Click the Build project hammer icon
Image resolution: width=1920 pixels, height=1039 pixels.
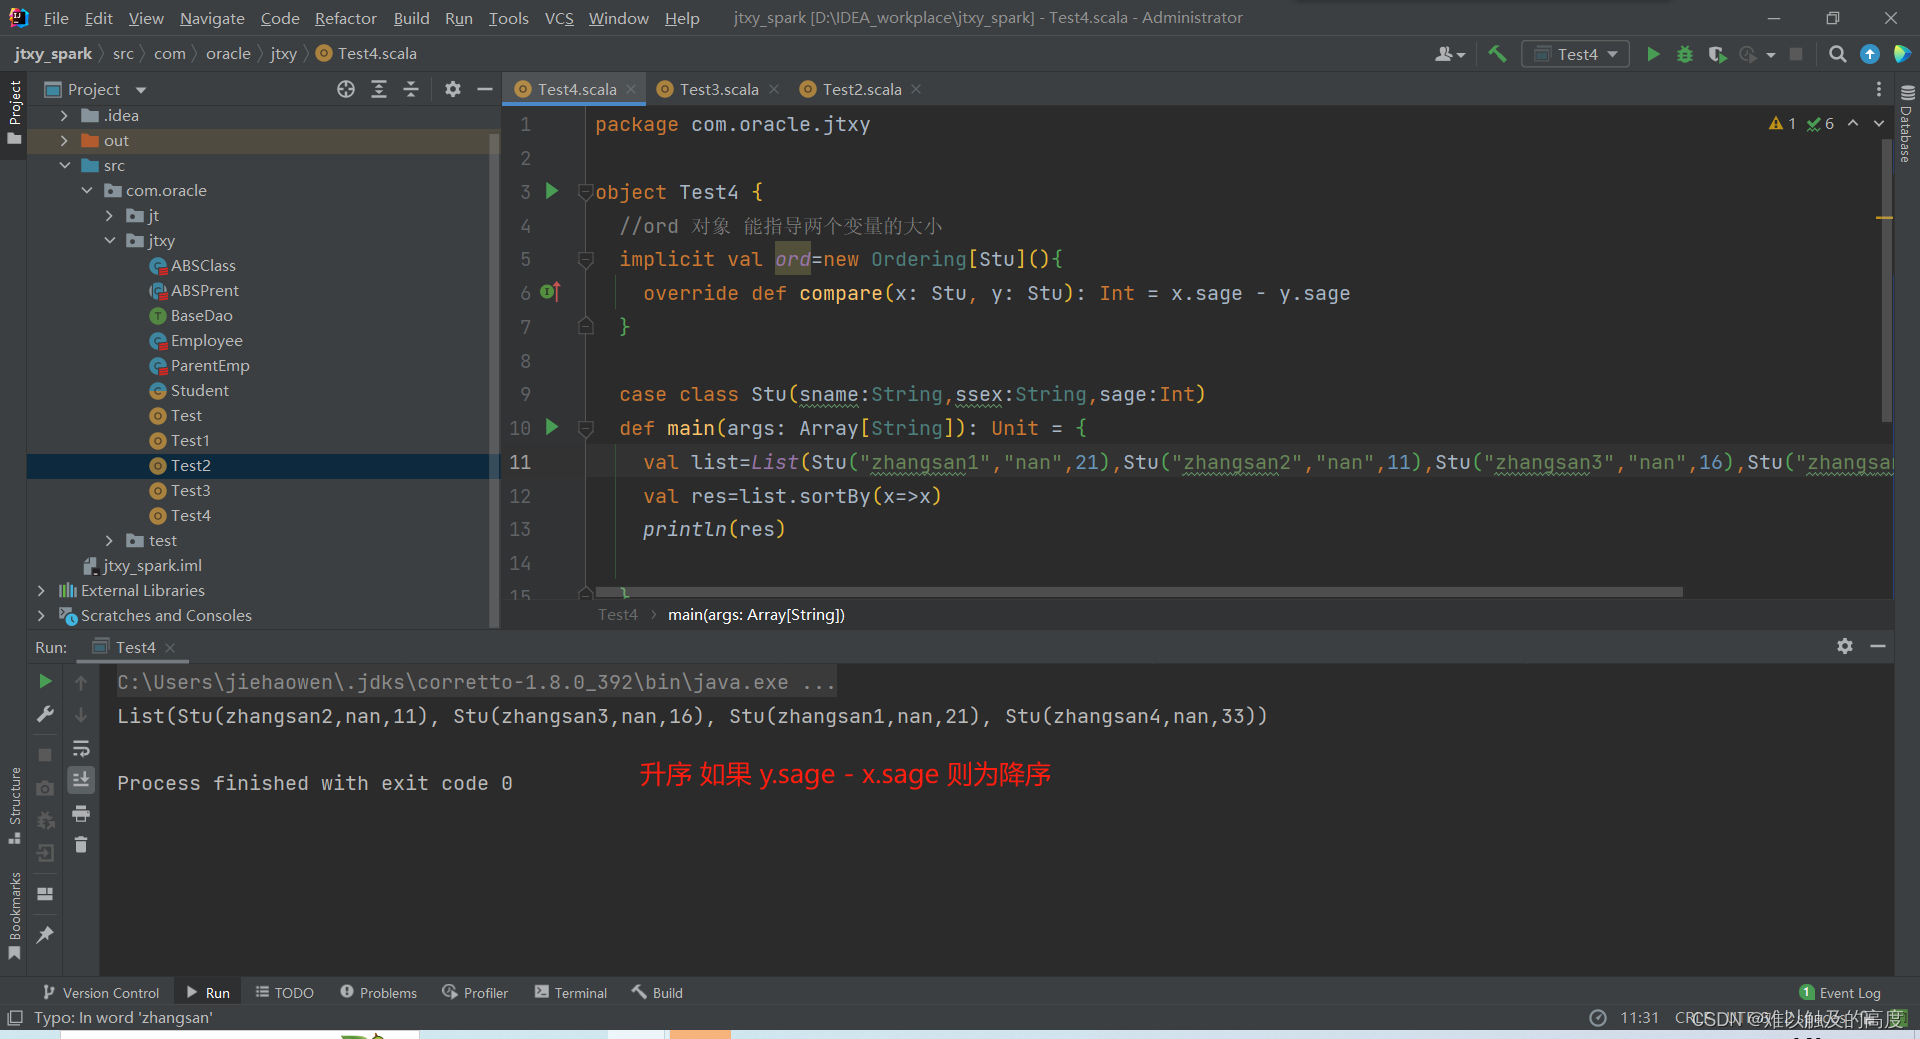point(1497,54)
